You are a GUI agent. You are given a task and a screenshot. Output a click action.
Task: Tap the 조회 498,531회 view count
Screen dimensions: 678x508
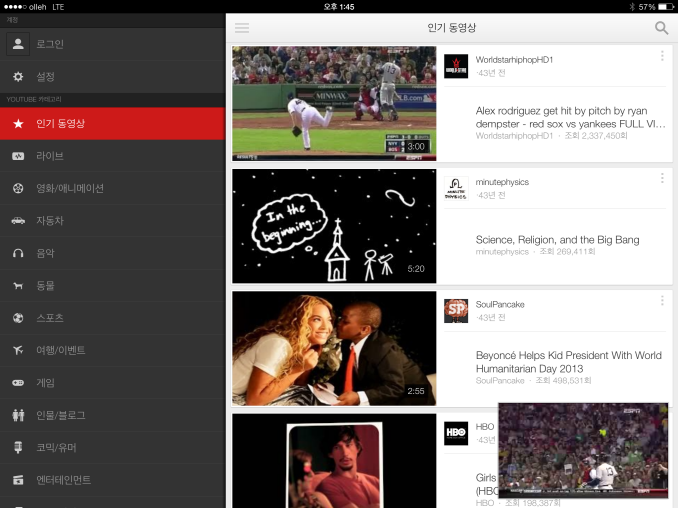563,380
